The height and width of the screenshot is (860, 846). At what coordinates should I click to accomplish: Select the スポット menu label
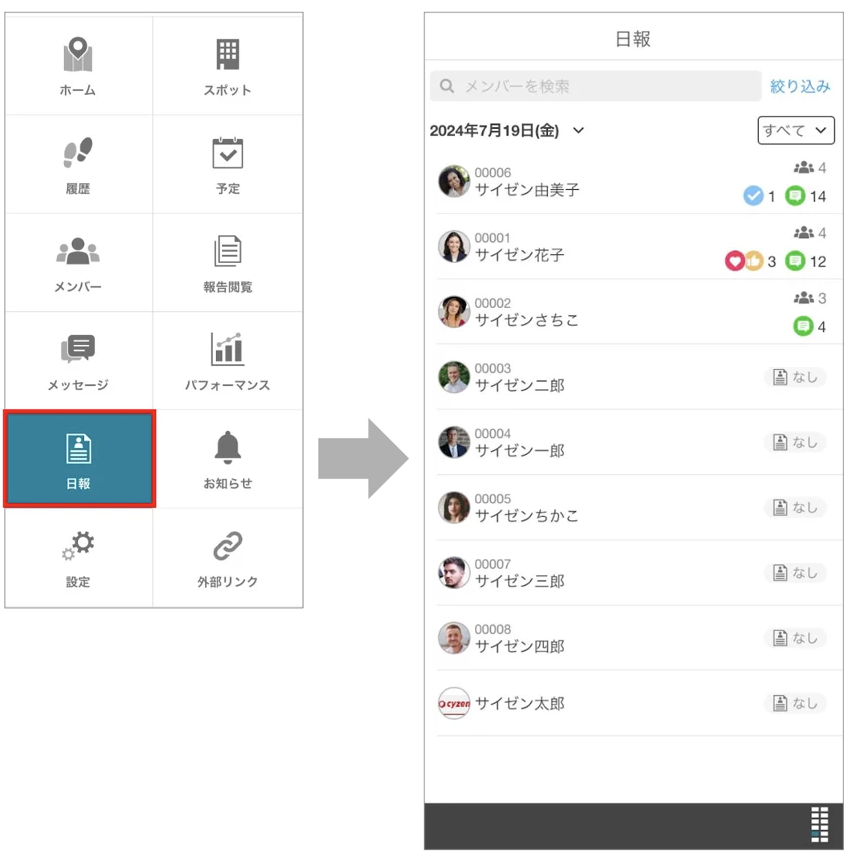point(227,90)
